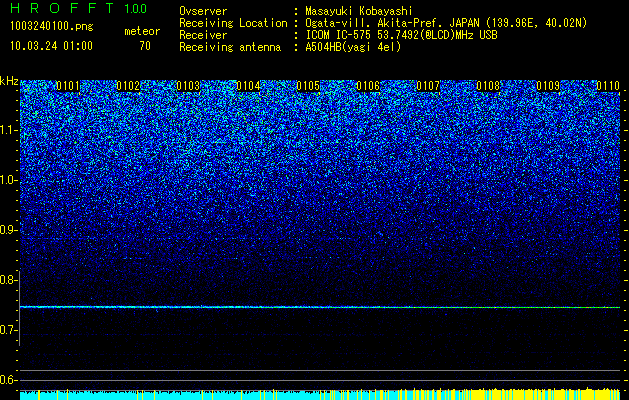The height and width of the screenshot is (400, 629).
Task: Click the 0106 time marker
Action: 368,86
